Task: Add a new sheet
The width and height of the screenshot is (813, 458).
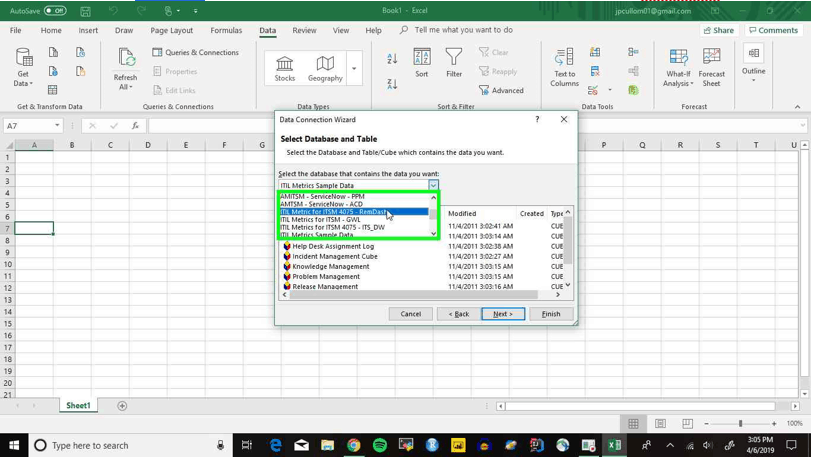Action: point(122,406)
